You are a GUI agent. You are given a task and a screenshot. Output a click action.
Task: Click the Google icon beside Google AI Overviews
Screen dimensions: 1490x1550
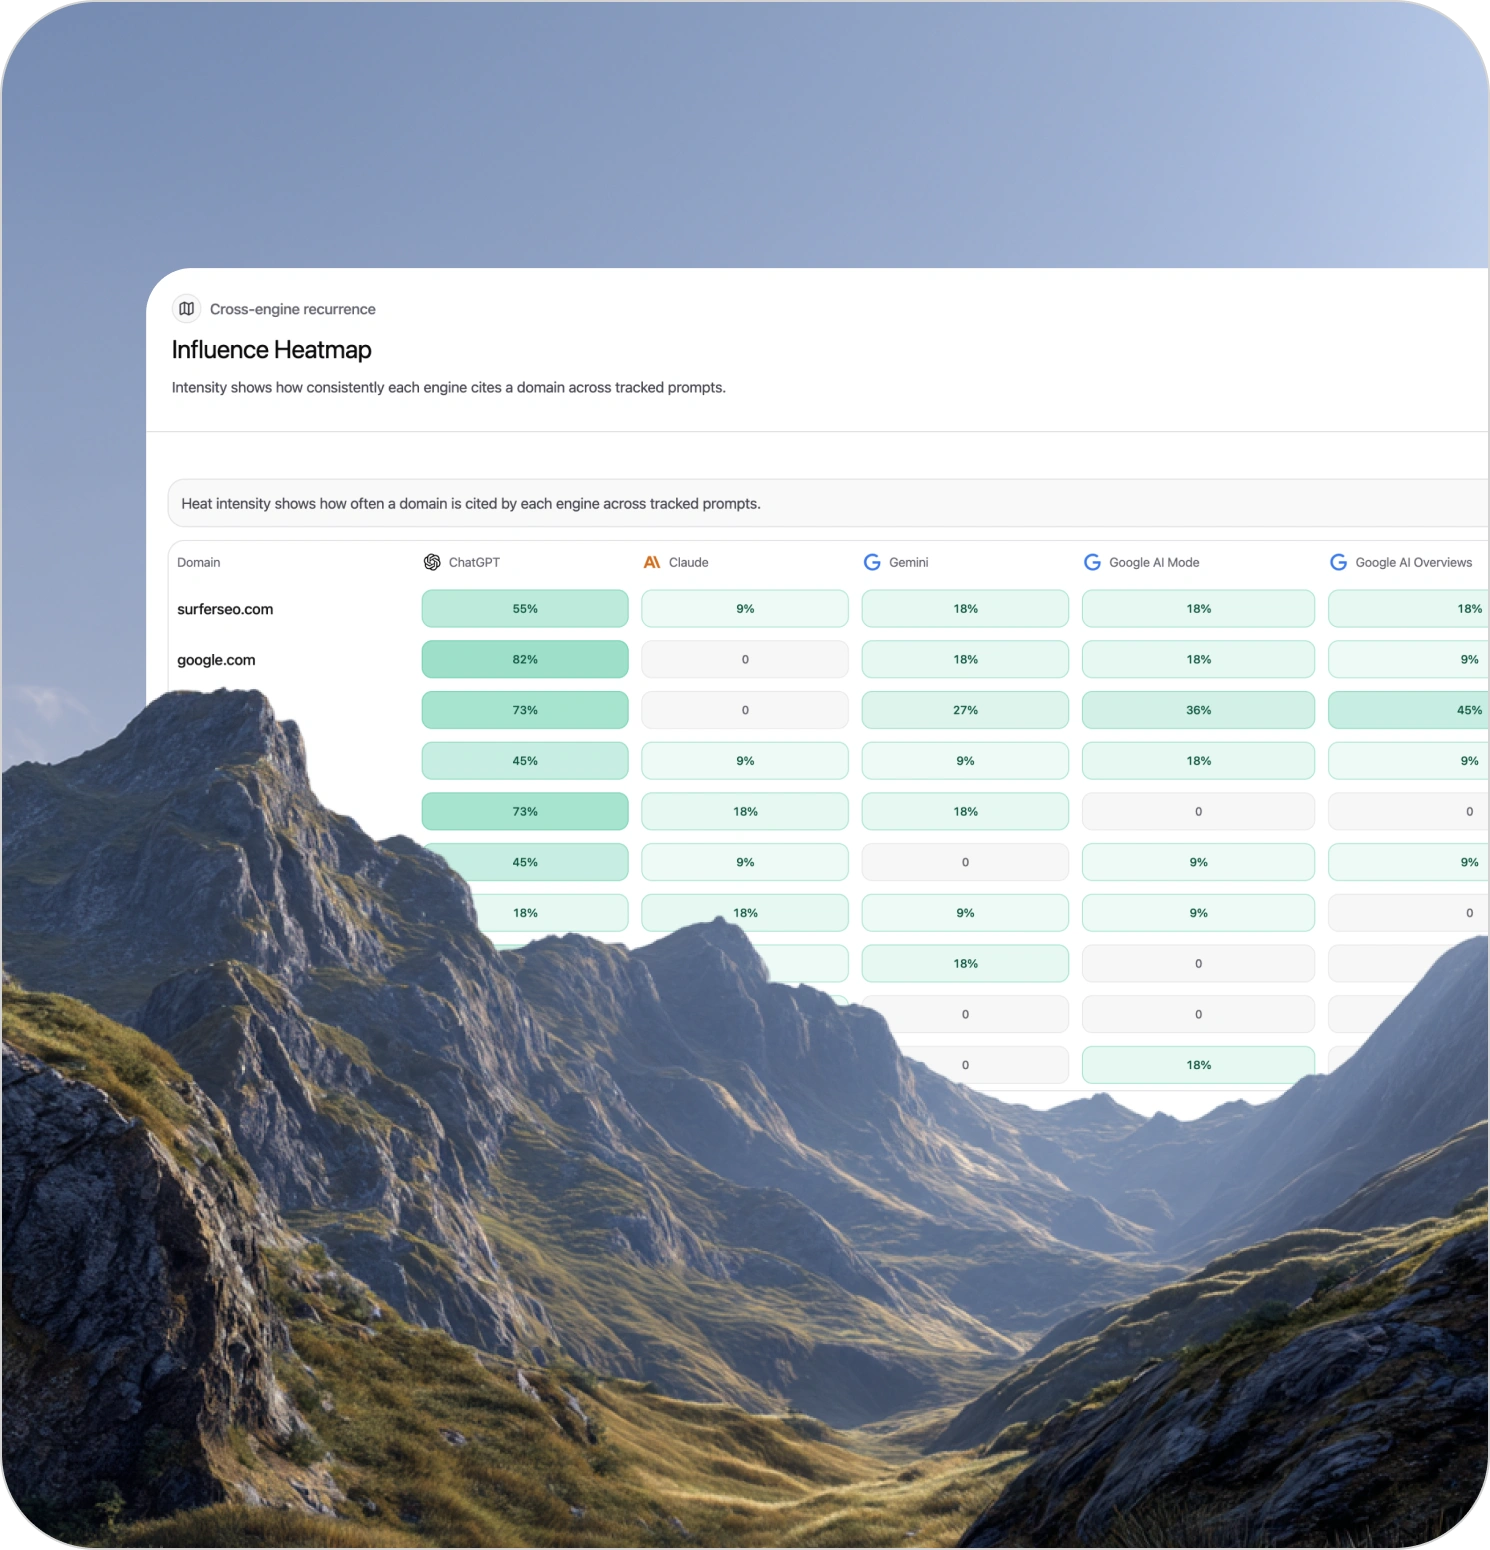point(1338,562)
